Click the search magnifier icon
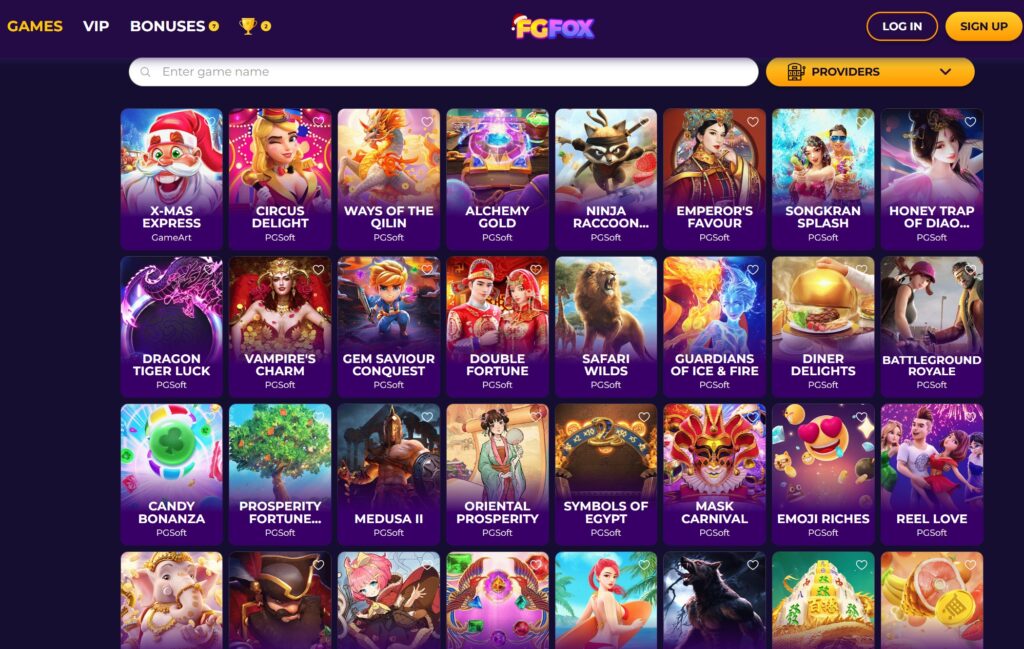 click(146, 72)
